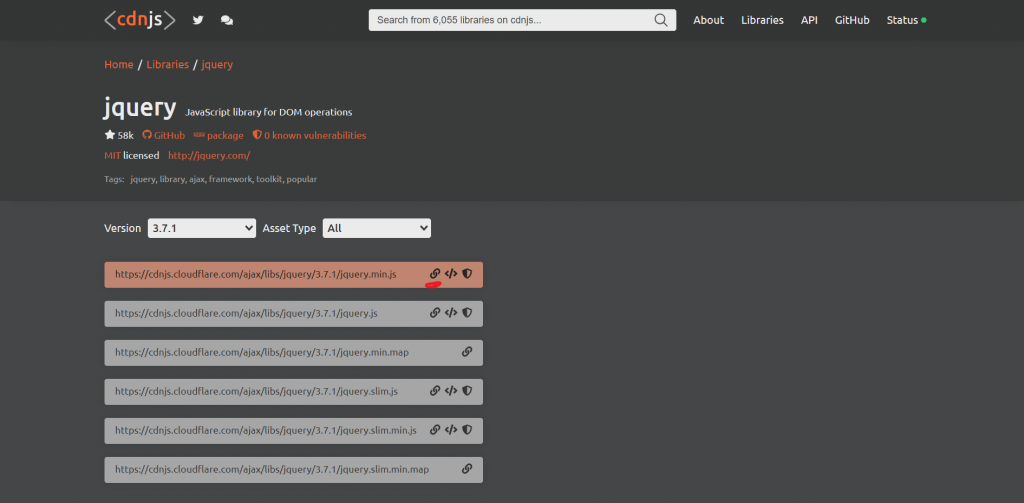
Task: Click the cdnjs logo
Action: click(140, 20)
